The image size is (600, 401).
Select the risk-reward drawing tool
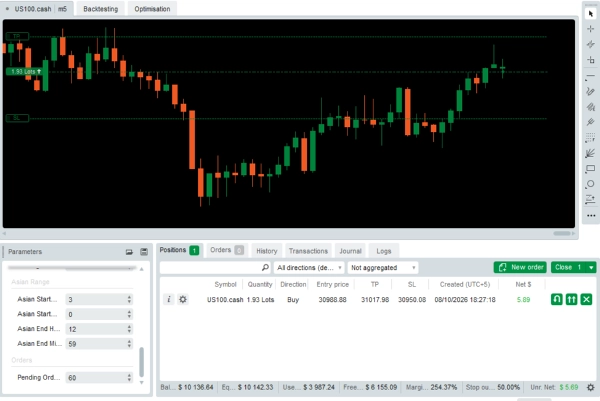(590, 199)
